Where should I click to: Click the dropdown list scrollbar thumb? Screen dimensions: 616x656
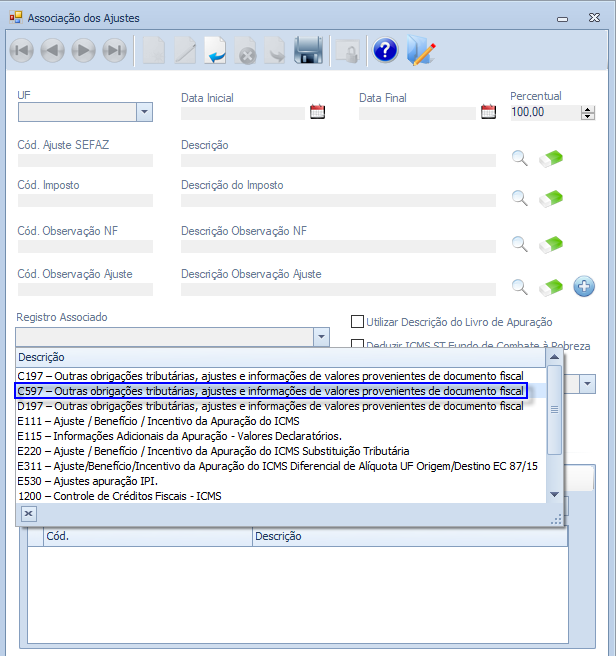coord(554,410)
